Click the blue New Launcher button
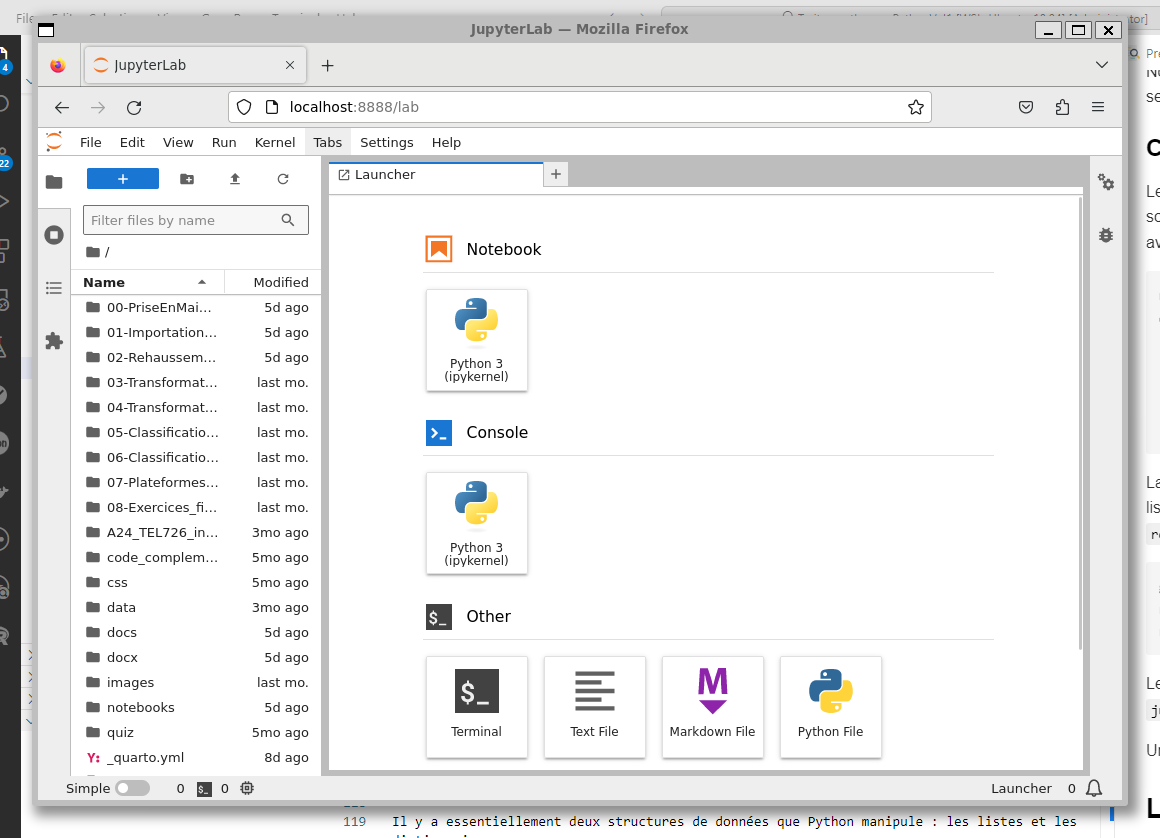The width and height of the screenshot is (1160, 838). pyautogui.click(x=123, y=179)
